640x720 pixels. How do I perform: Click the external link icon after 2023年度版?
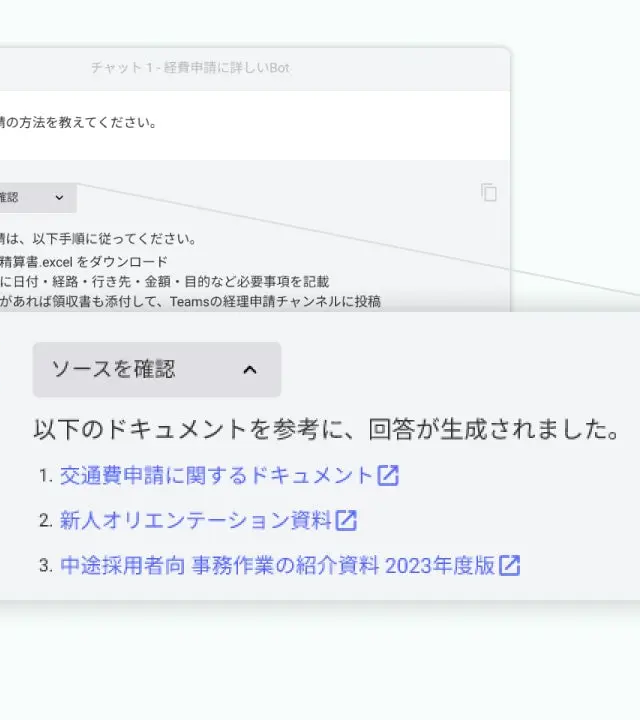coord(510,565)
